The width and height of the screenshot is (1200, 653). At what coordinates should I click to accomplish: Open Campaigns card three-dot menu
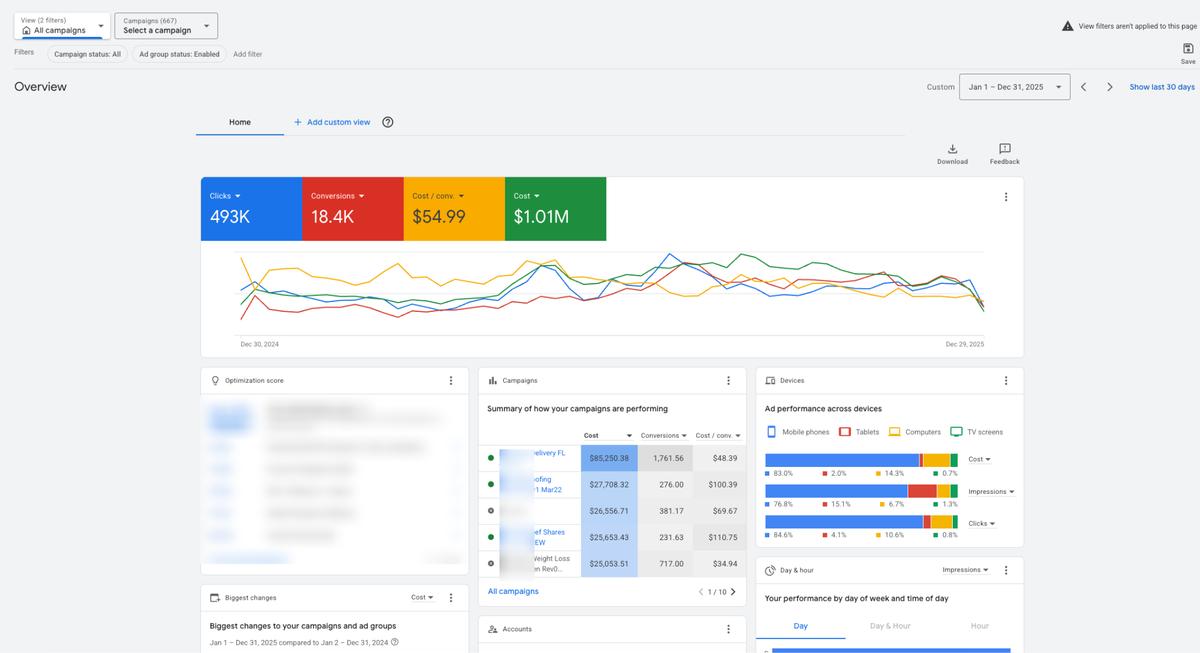[x=728, y=381]
